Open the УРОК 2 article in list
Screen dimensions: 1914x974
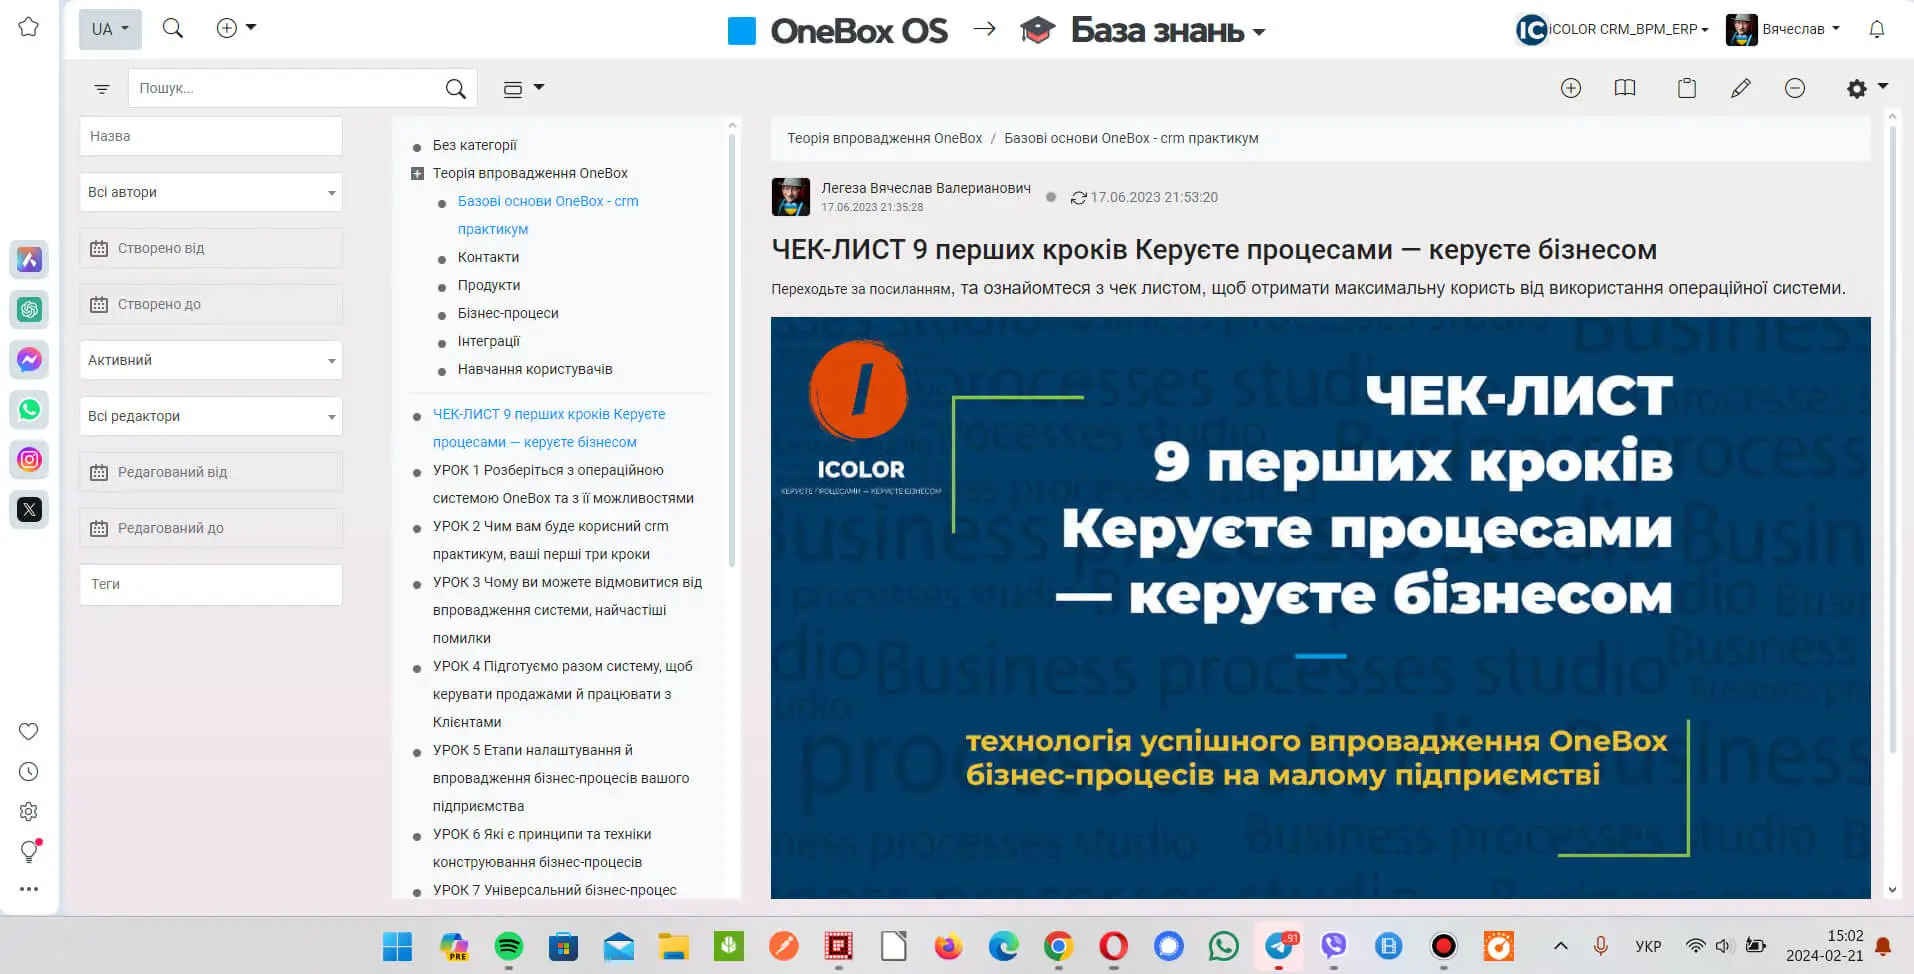(551, 540)
